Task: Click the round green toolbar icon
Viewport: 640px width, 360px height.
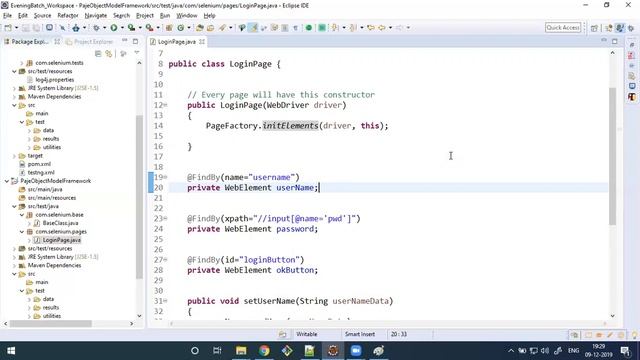Action: coord(309,28)
